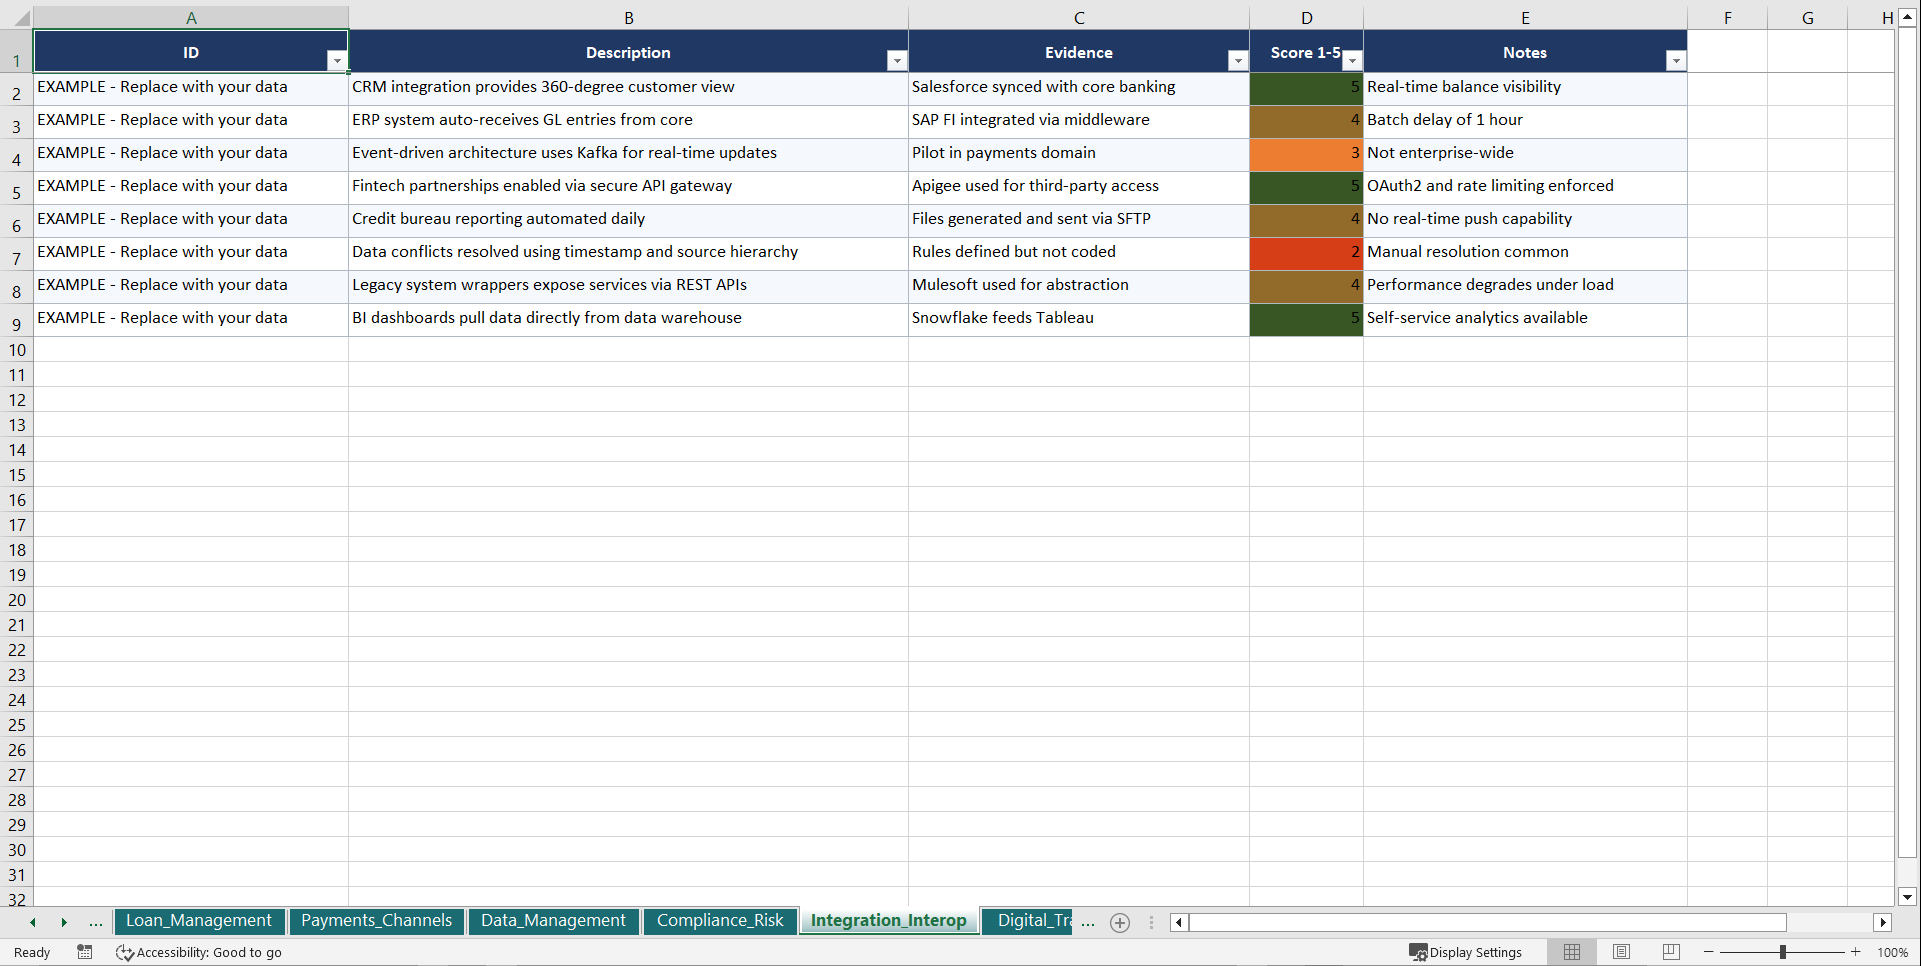The image size is (1921, 966).
Task: Click the Zoom Out minus icon
Action: [x=1708, y=952]
